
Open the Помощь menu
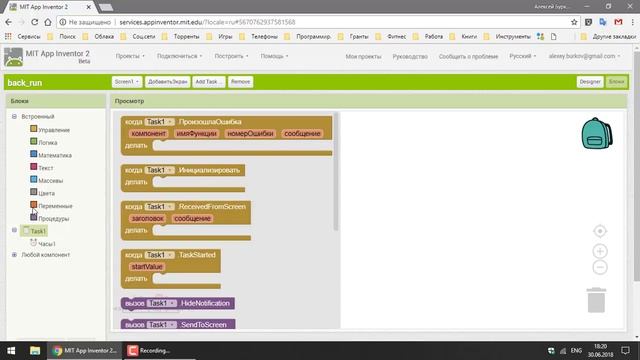pos(274,56)
